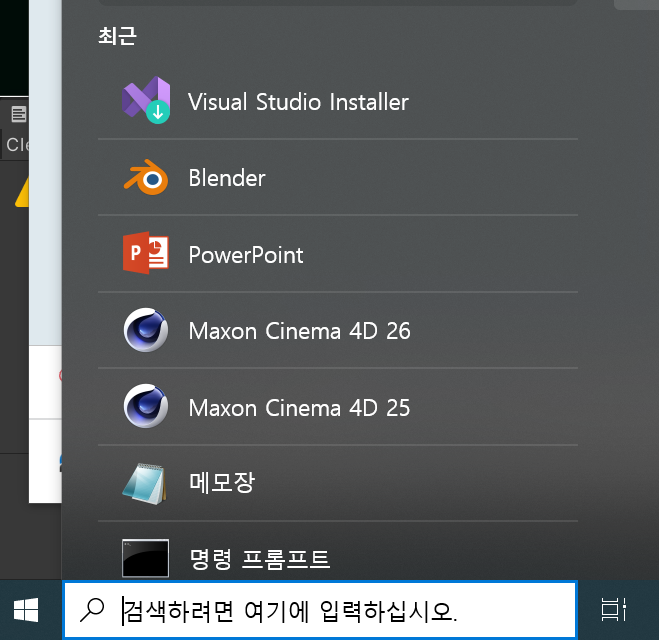
Task: Click the 명령 프롬프트 console icon
Action: coord(145,558)
